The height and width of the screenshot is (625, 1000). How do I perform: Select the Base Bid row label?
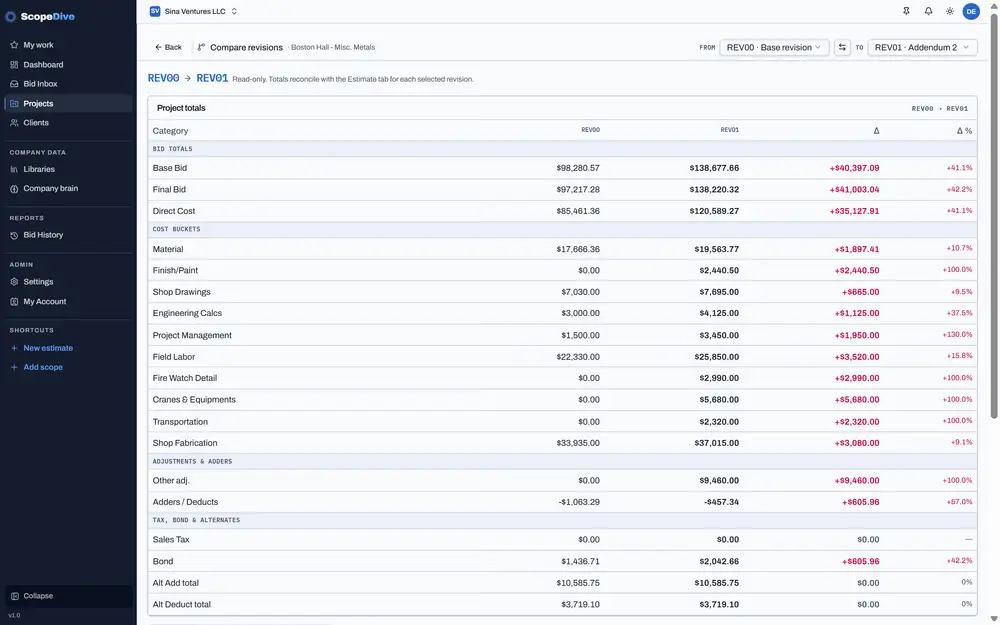(170, 168)
